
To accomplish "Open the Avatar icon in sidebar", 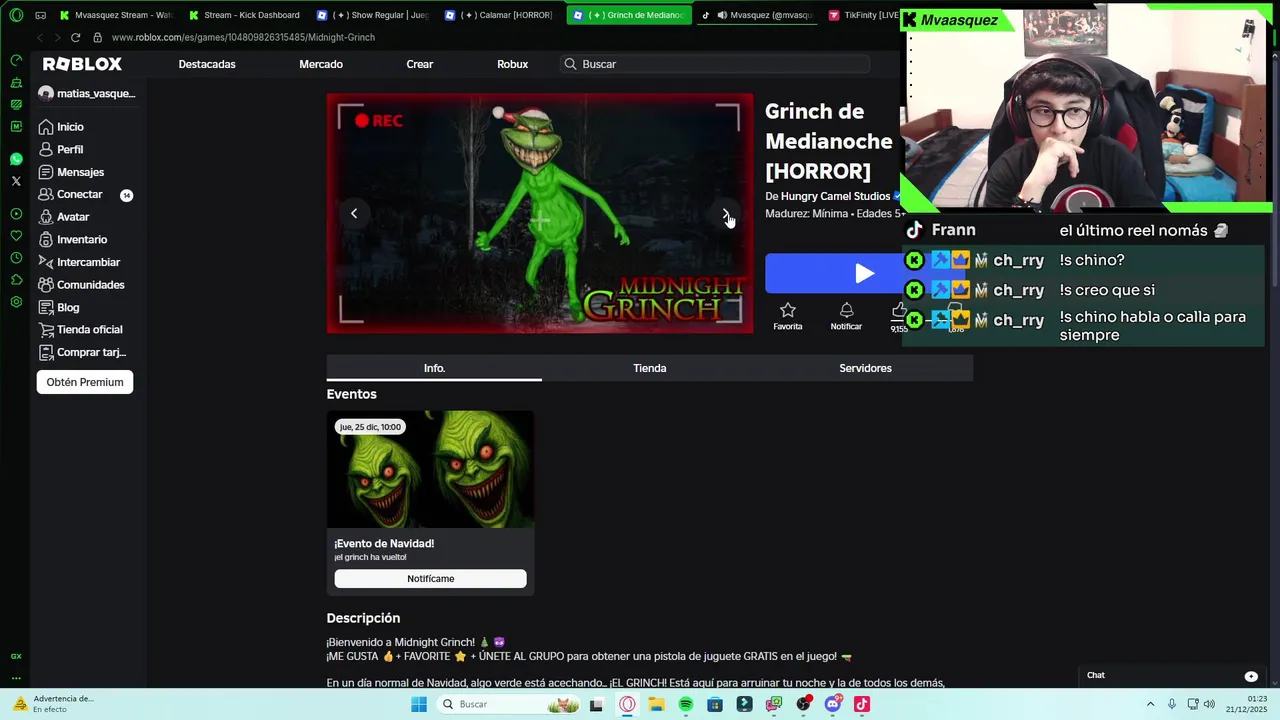I will coord(46,217).
